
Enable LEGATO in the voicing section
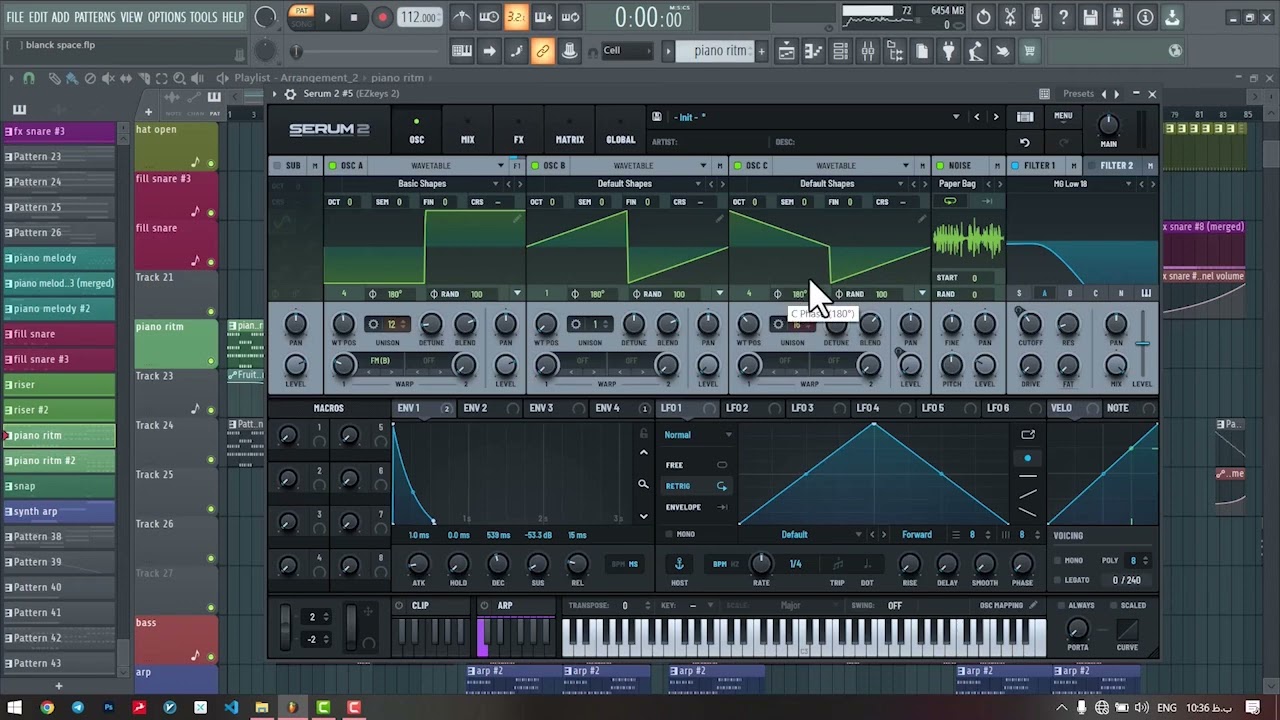1058,580
